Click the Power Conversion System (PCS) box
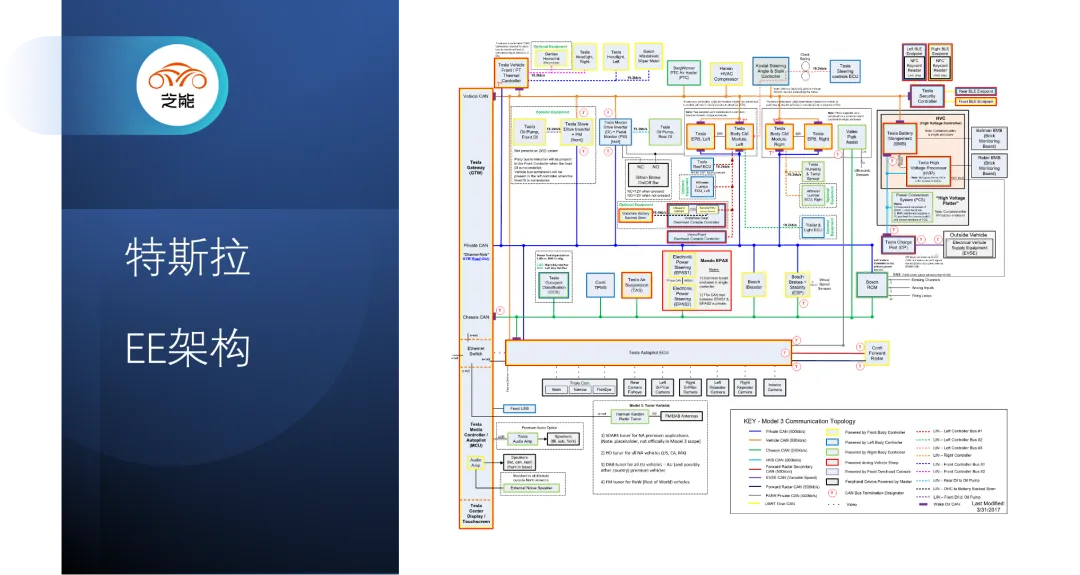The height and width of the screenshot is (575, 1080). (913, 207)
